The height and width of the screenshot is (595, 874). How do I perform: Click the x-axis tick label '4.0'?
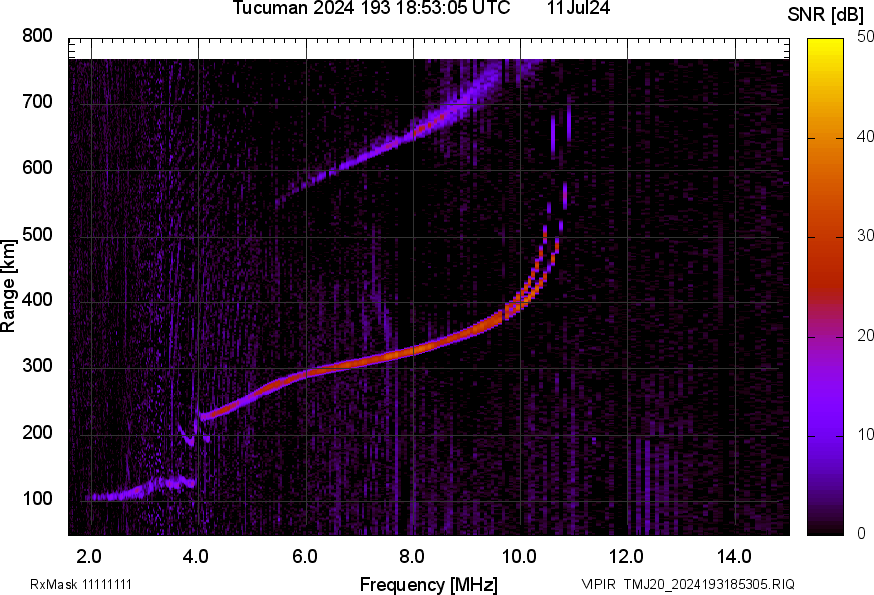(196, 557)
